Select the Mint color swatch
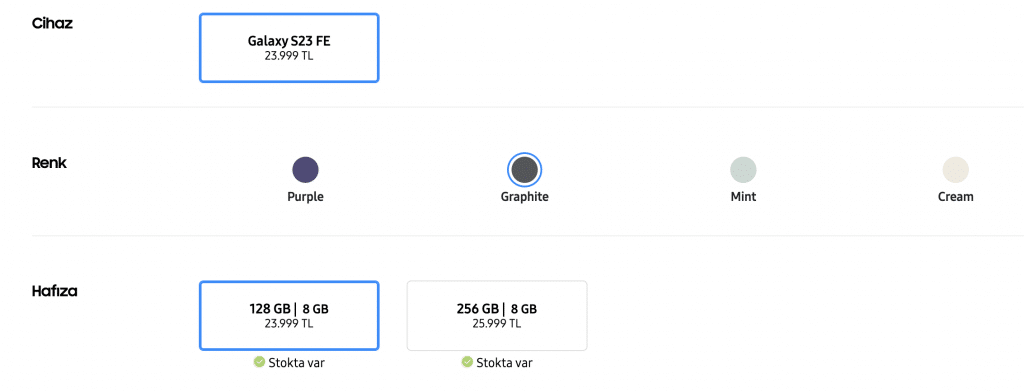The image size is (1024, 392). click(x=743, y=170)
